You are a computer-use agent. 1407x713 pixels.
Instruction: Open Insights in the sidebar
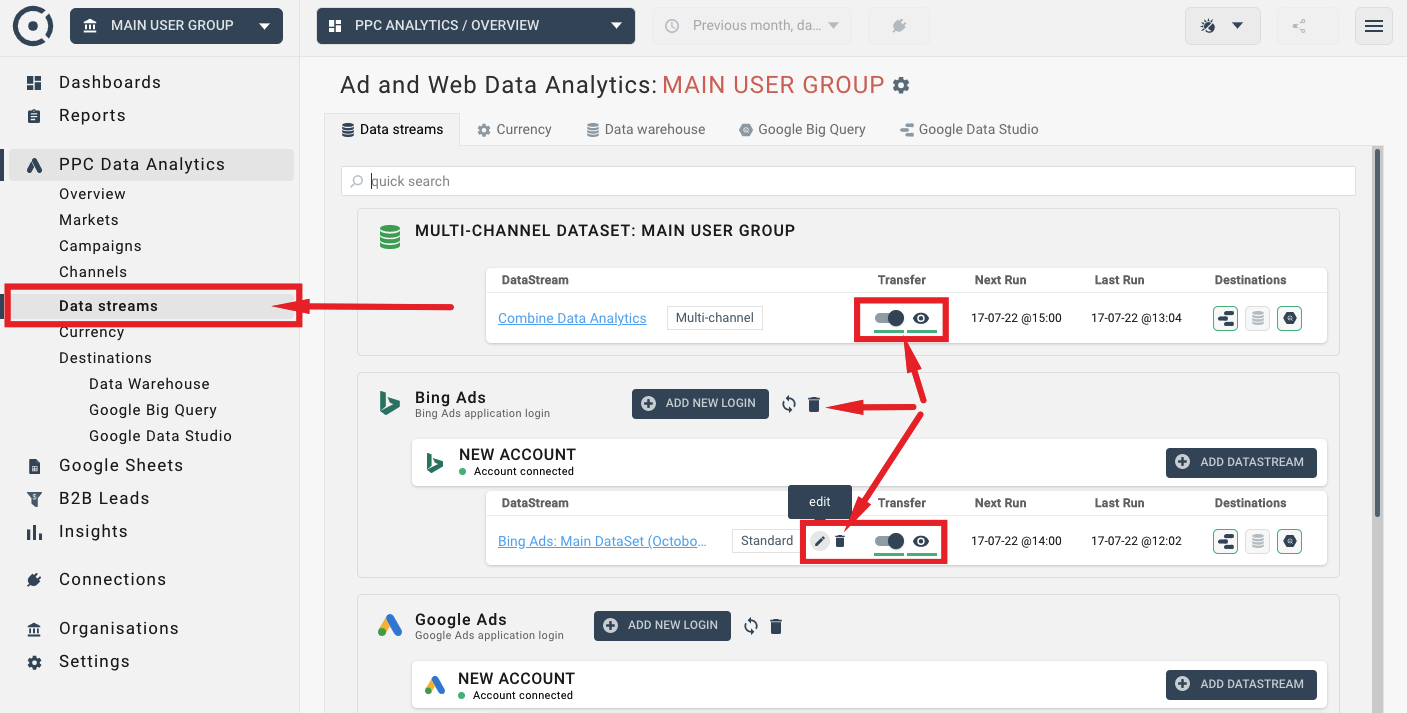click(x=93, y=531)
